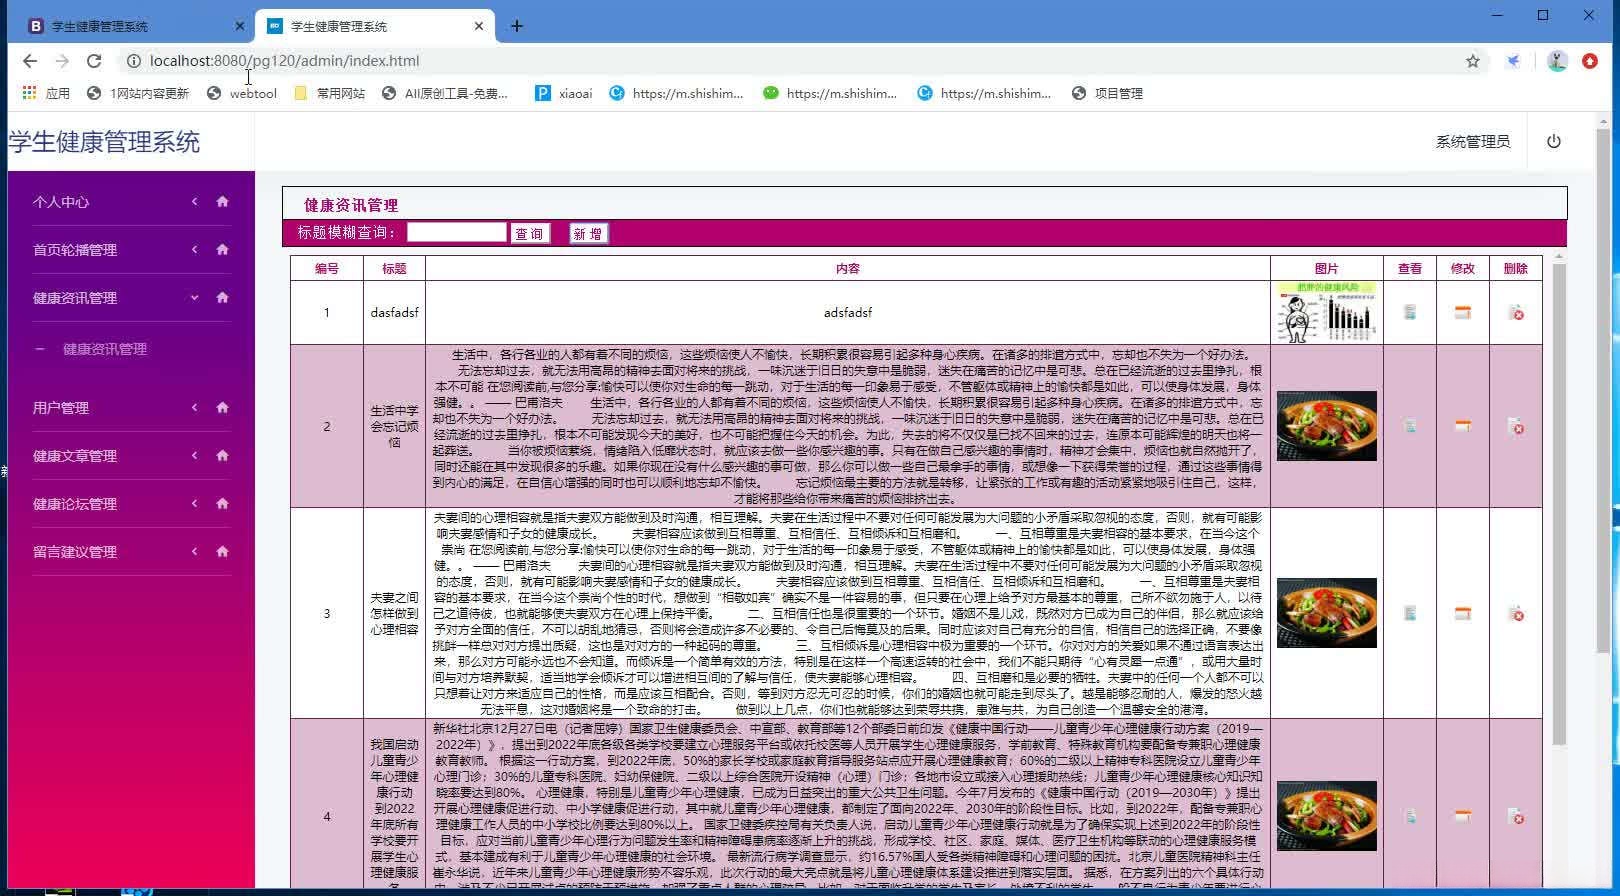Delete icon for row 4 我国启动儿童青少年心理健康行动
1620x896 pixels.
click(1516, 816)
